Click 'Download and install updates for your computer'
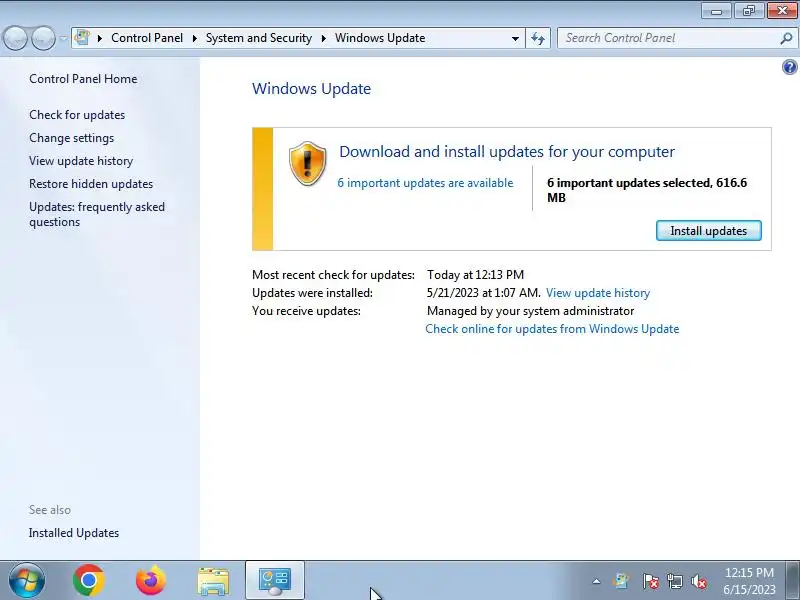Viewport: 800px width, 600px height. pos(507,152)
